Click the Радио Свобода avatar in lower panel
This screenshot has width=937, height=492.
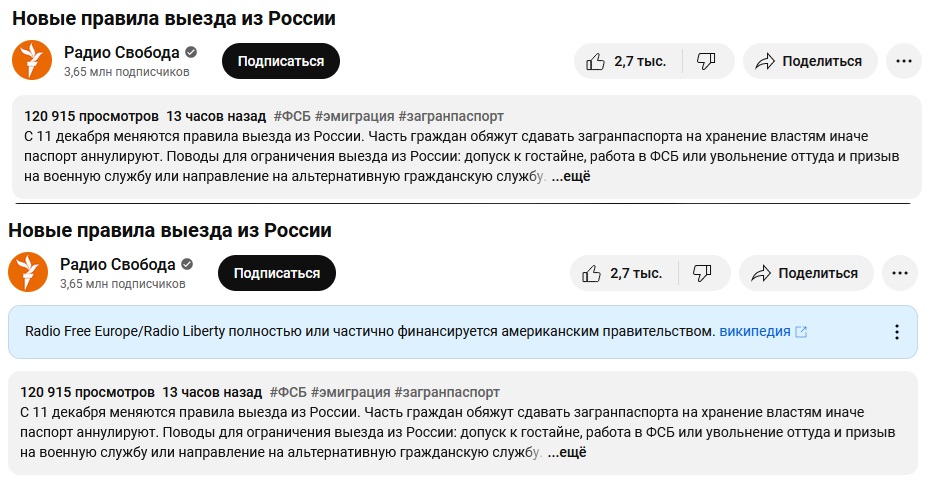point(28,273)
